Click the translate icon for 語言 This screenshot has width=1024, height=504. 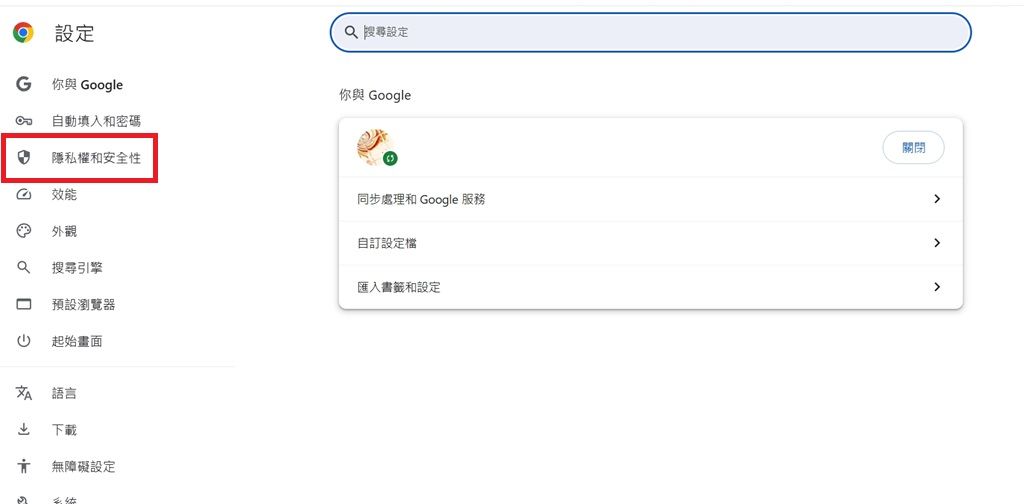[x=24, y=393]
